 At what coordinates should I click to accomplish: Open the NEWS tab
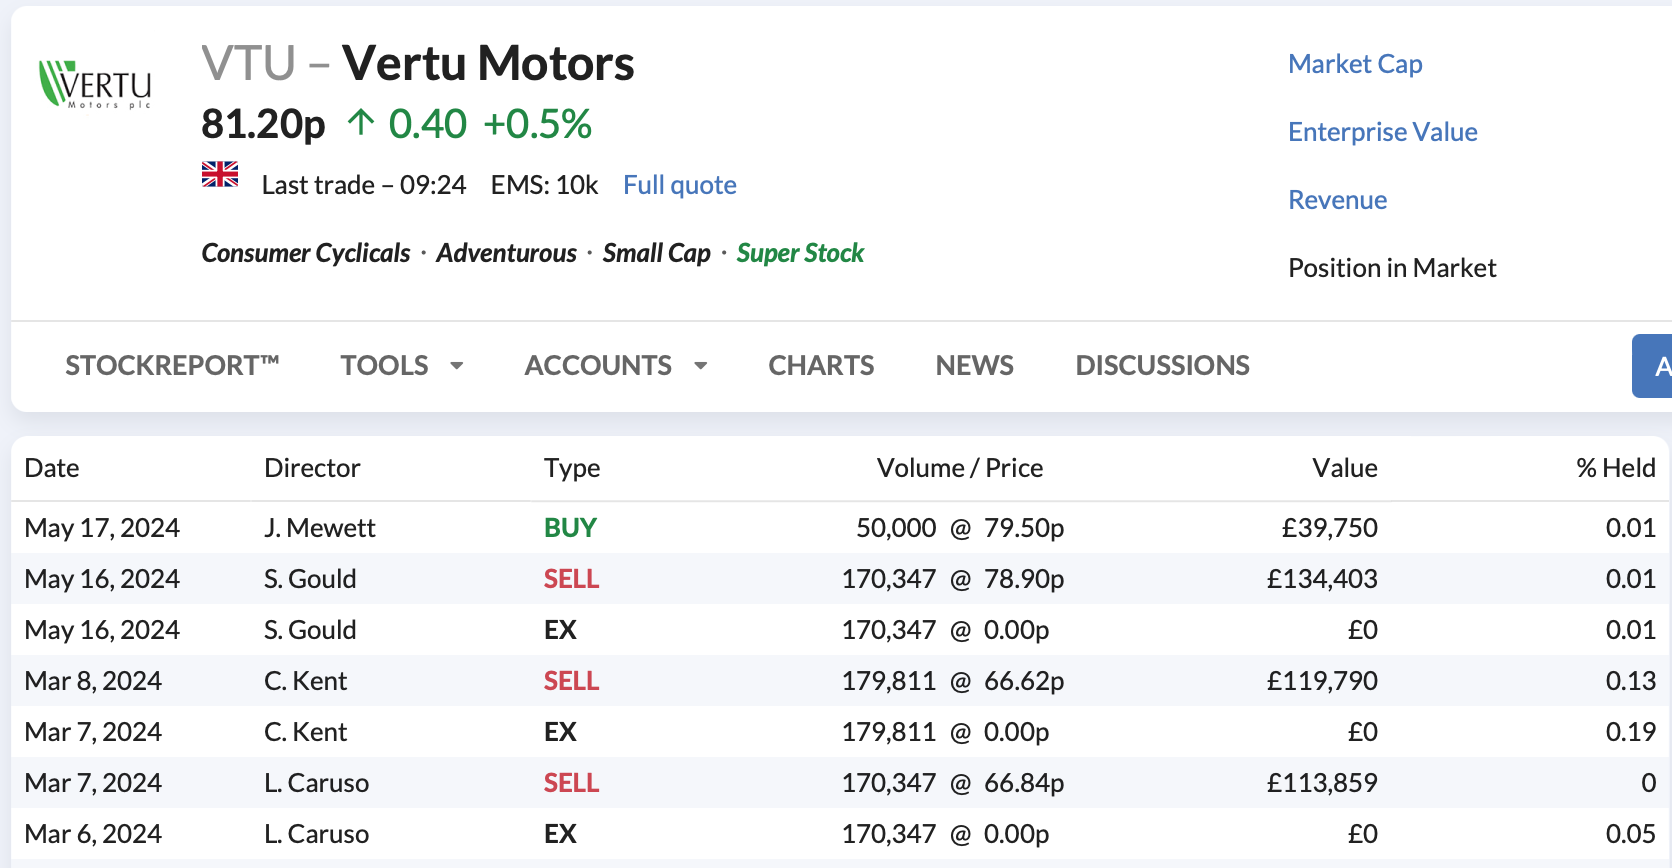click(x=974, y=365)
